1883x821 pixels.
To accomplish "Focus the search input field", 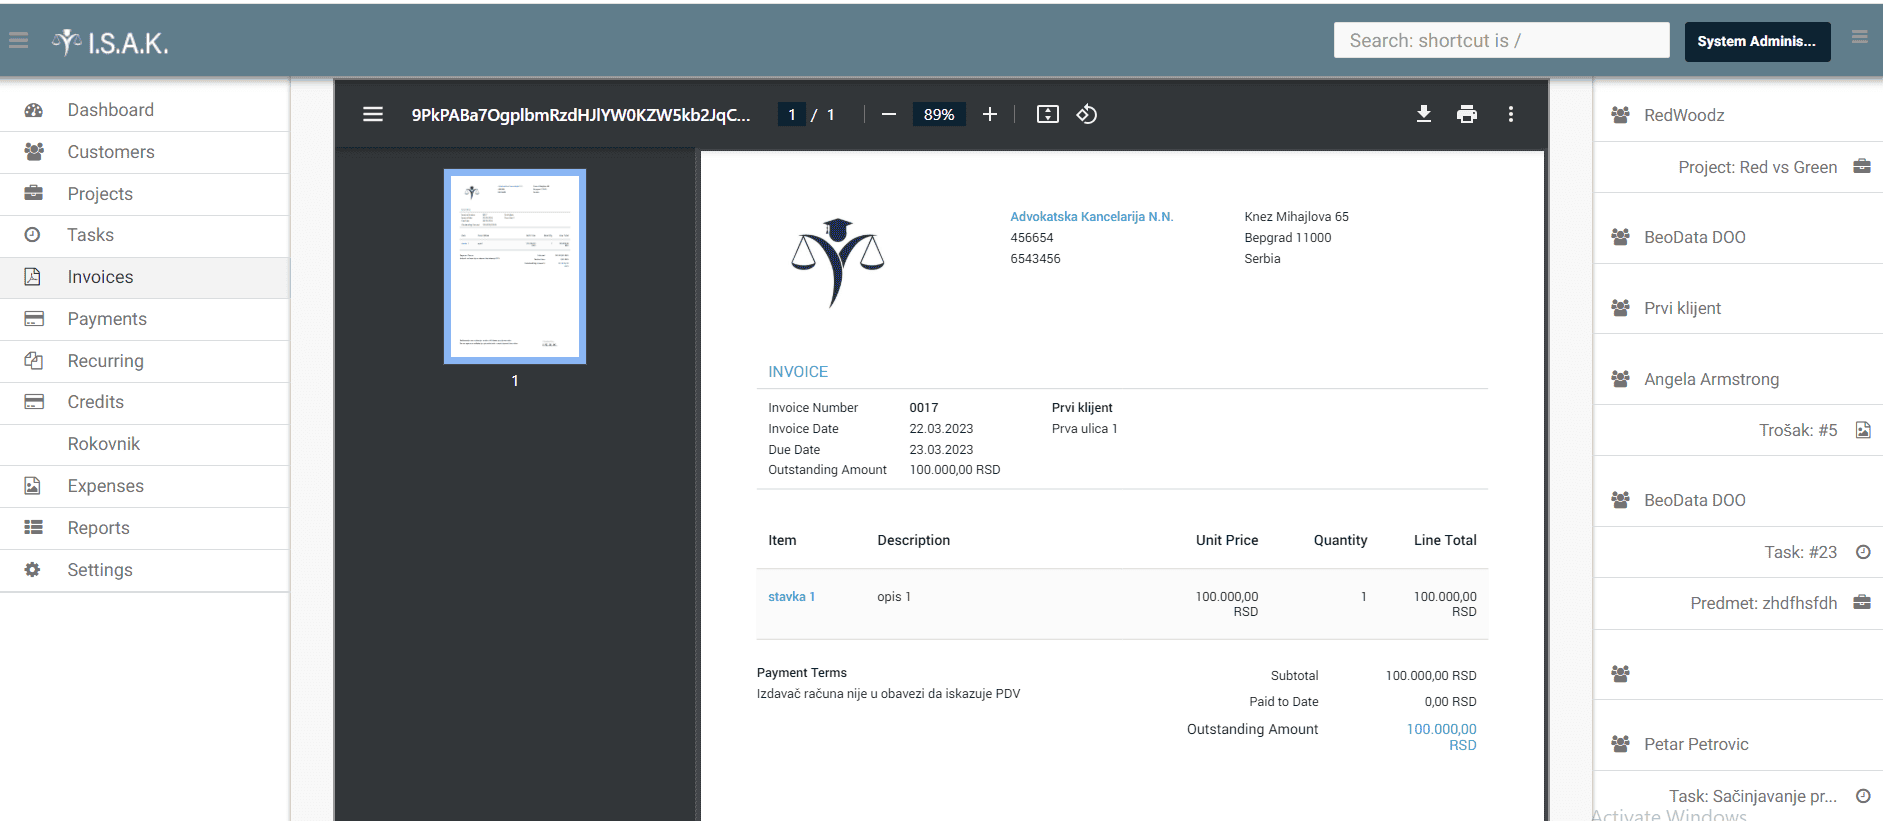I will tap(1501, 40).
